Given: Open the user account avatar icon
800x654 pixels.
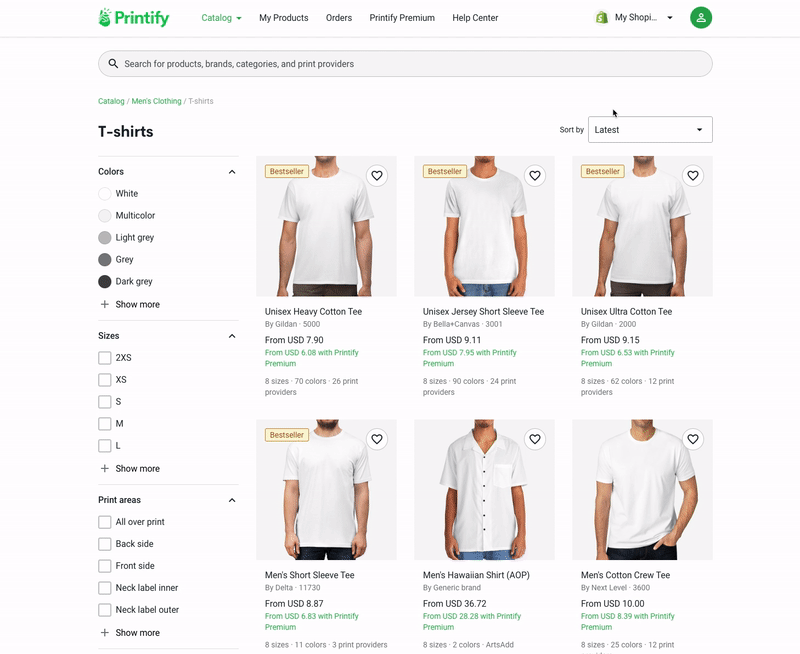Looking at the screenshot, I should pyautogui.click(x=701, y=17).
